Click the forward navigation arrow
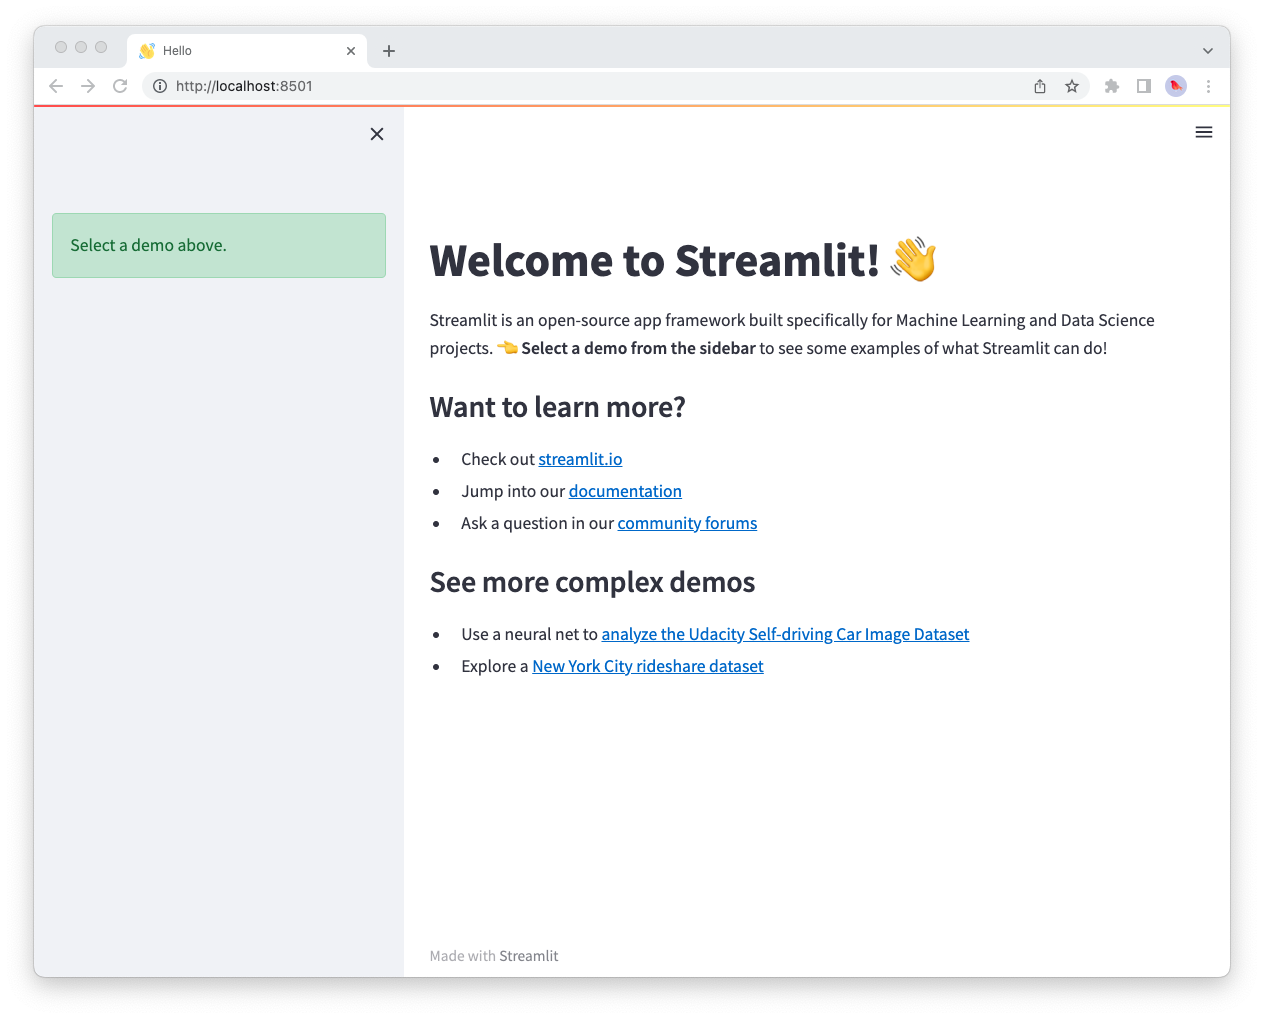This screenshot has width=1264, height=1019. click(88, 86)
